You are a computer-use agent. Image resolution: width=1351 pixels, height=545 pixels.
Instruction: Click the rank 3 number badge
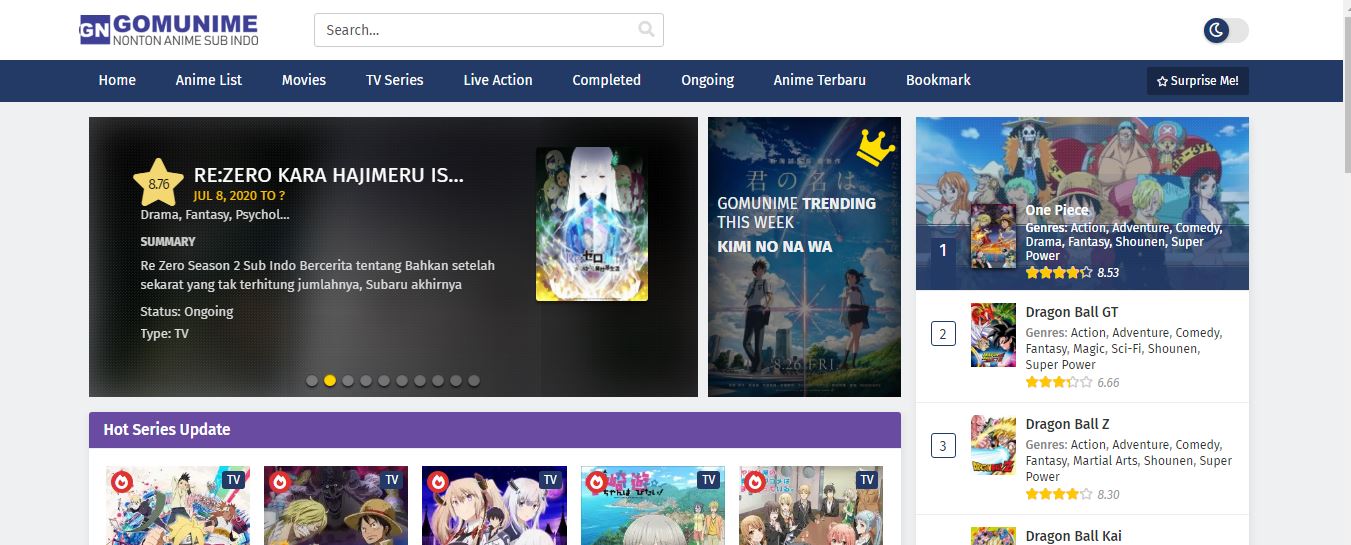point(943,445)
